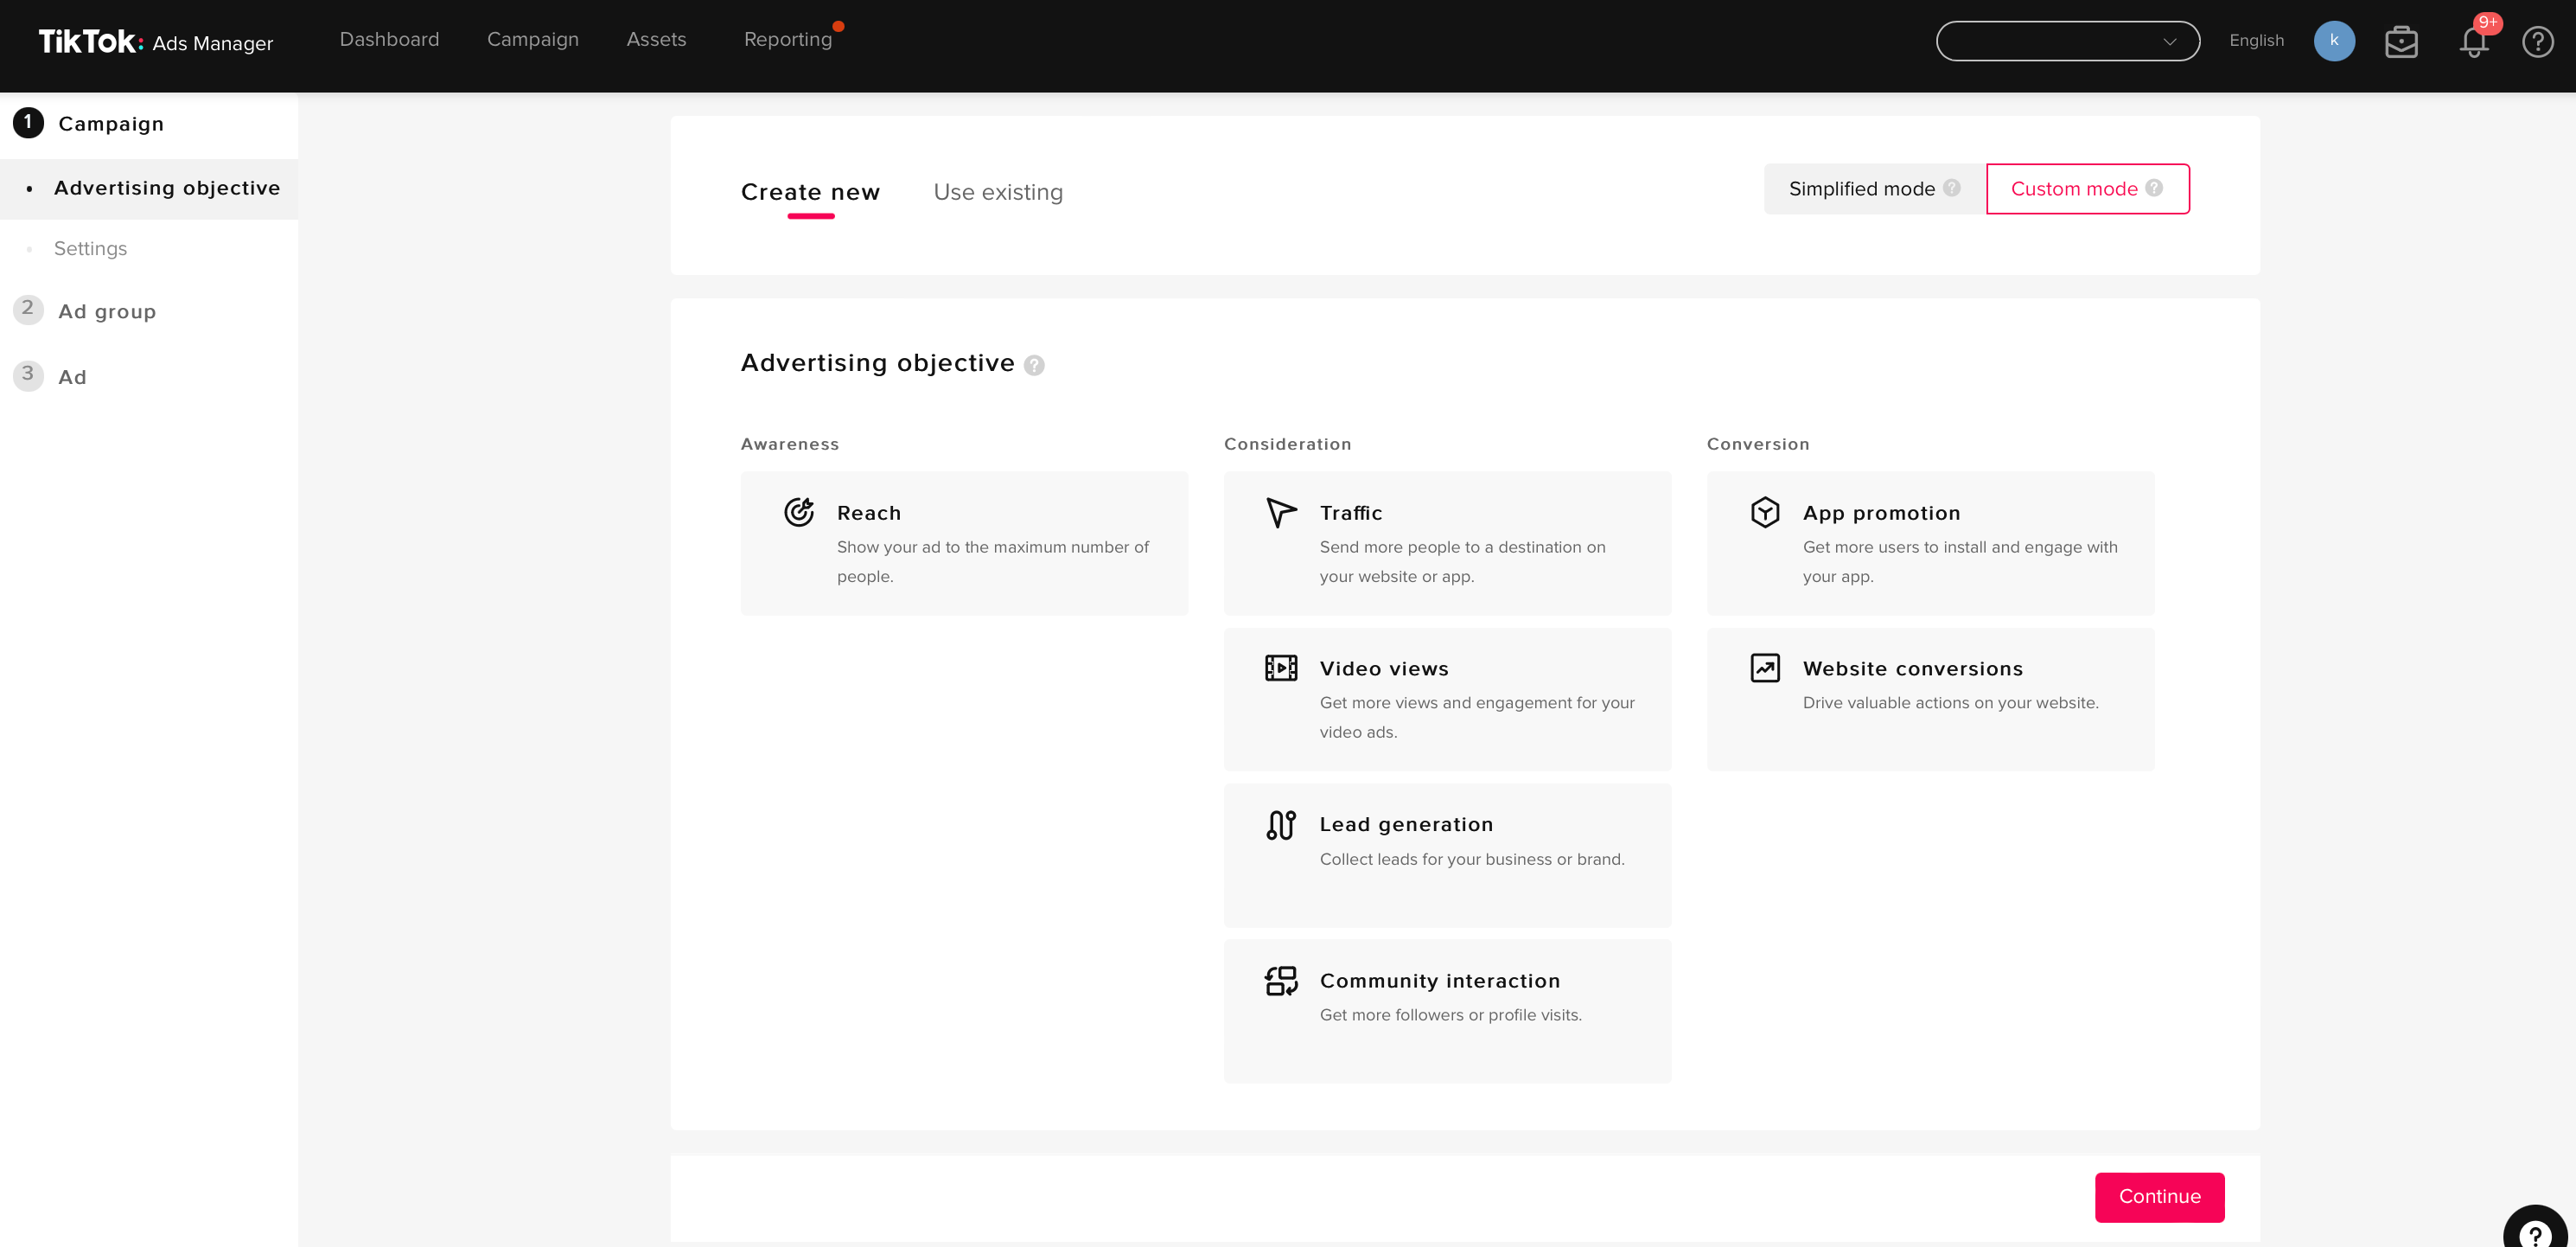Click the Continue button
Viewport: 2576px width, 1247px height.
(x=2159, y=1197)
